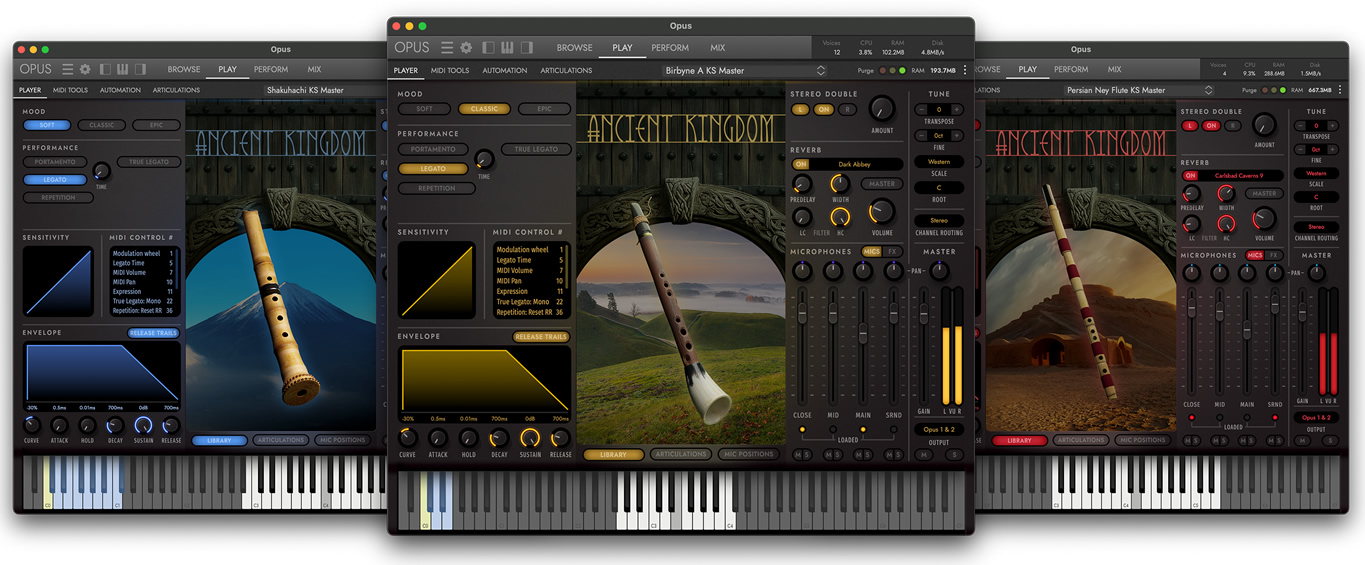Select the EPIC mood in the Birbyne window
The height and width of the screenshot is (565, 1365).
click(x=544, y=109)
